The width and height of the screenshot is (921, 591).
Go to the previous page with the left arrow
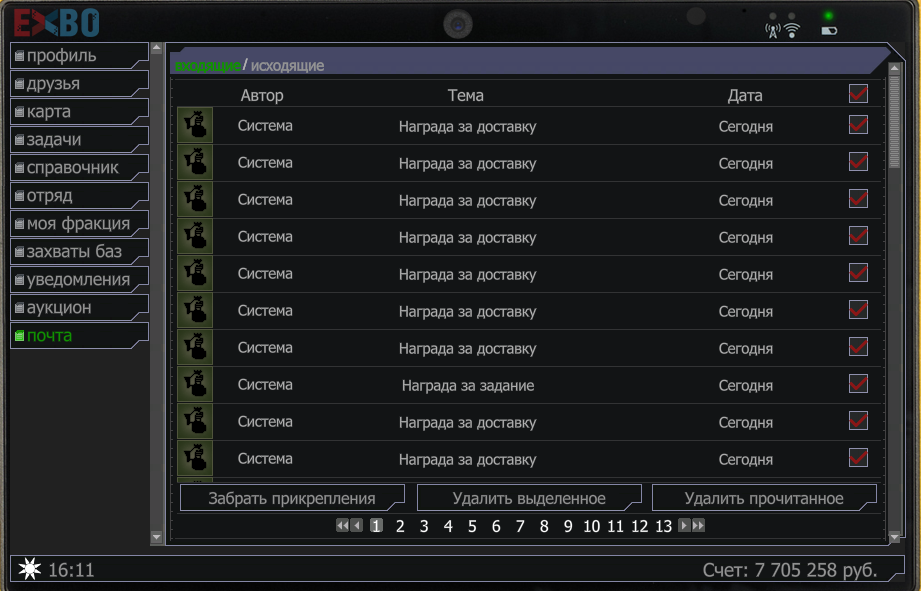click(357, 525)
